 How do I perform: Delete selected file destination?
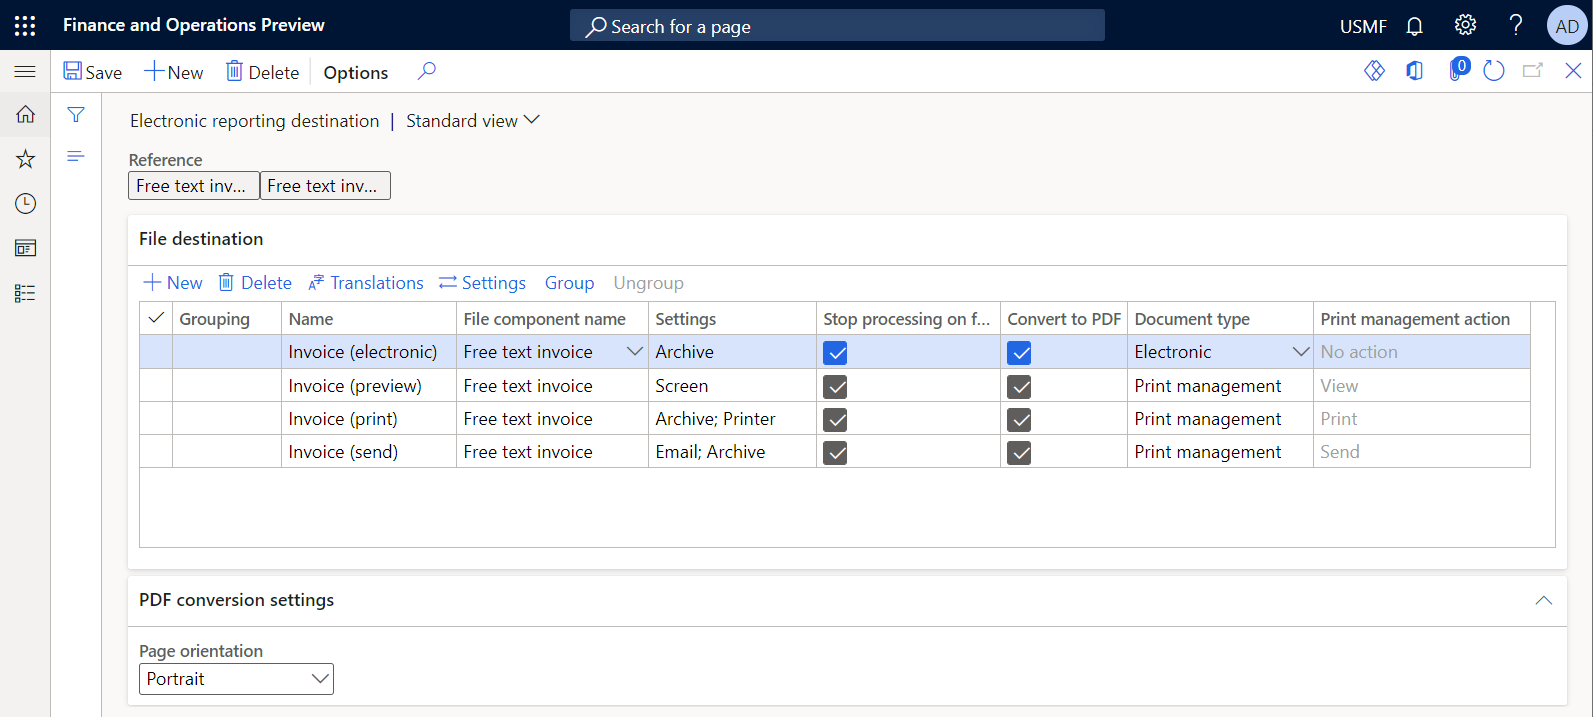point(255,283)
